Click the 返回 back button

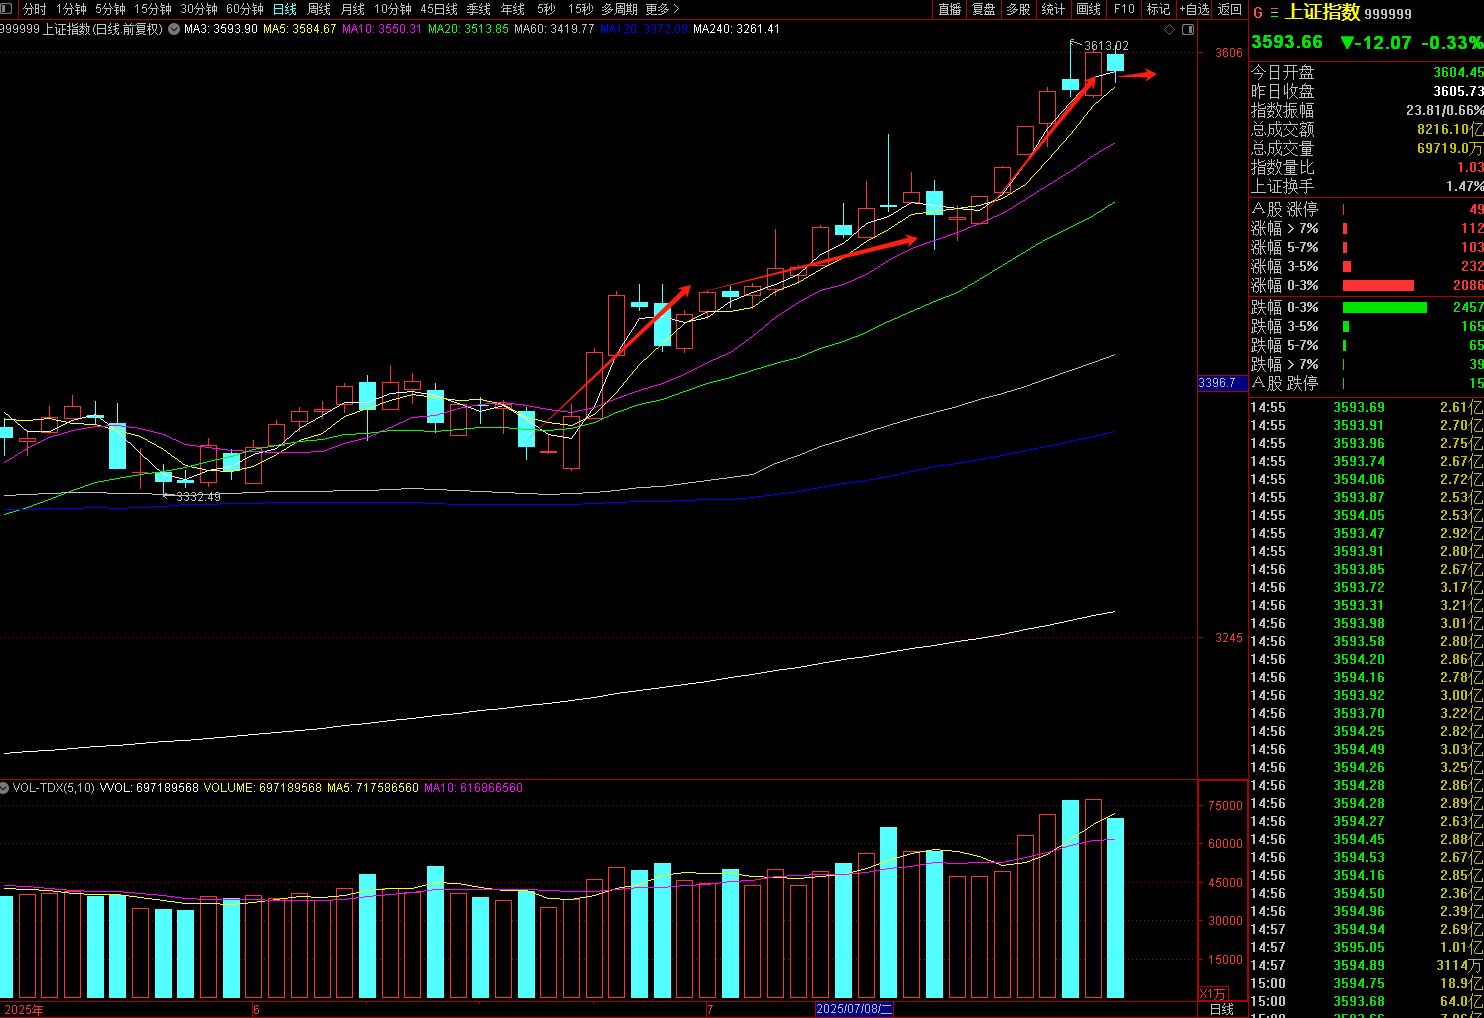click(1230, 9)
